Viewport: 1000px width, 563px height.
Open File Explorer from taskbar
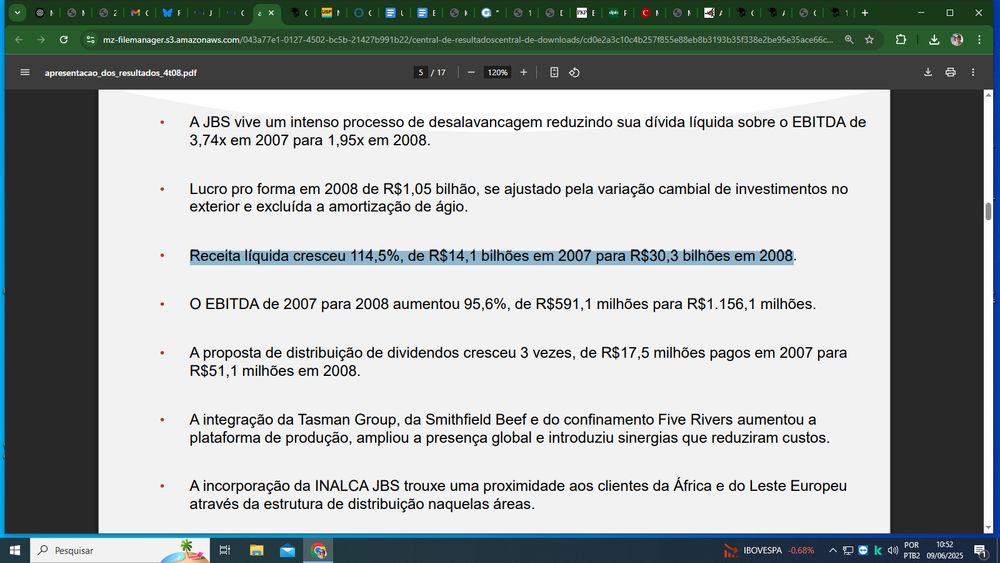(256, 550)
